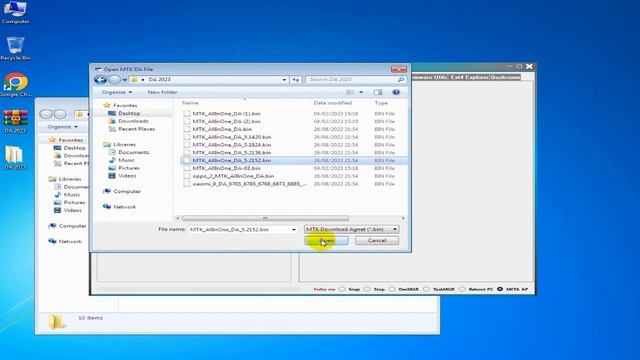Open Documents library in the dialog sidebar
640x360 pixels.
(133, 152)
